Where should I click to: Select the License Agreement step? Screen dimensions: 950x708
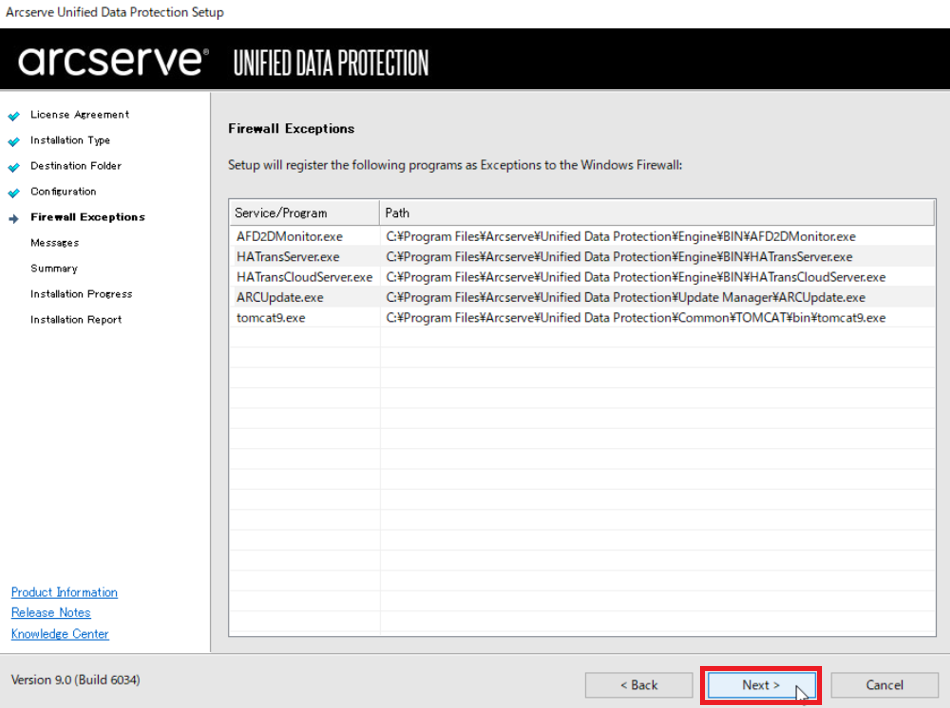tap(80, 114)
